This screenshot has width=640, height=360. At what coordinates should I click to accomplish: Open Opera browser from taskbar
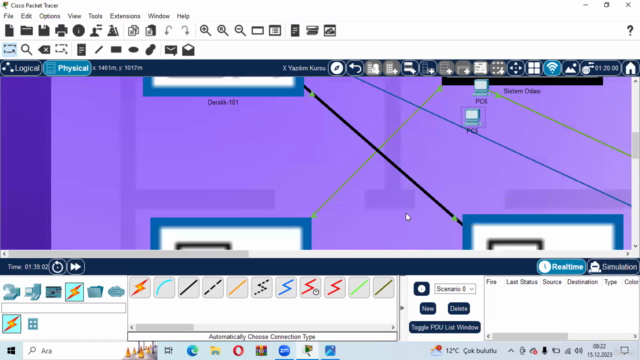(238, 351)
